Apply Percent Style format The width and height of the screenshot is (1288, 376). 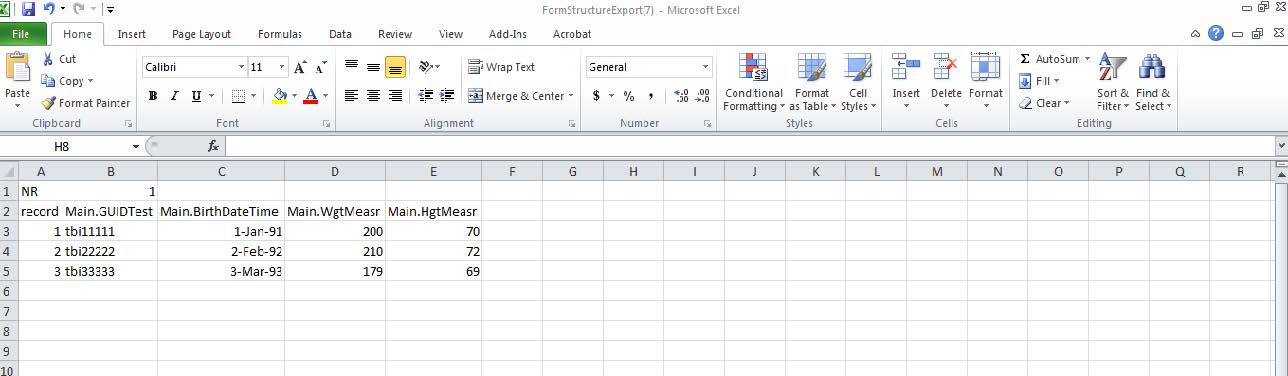click(629, 96)
